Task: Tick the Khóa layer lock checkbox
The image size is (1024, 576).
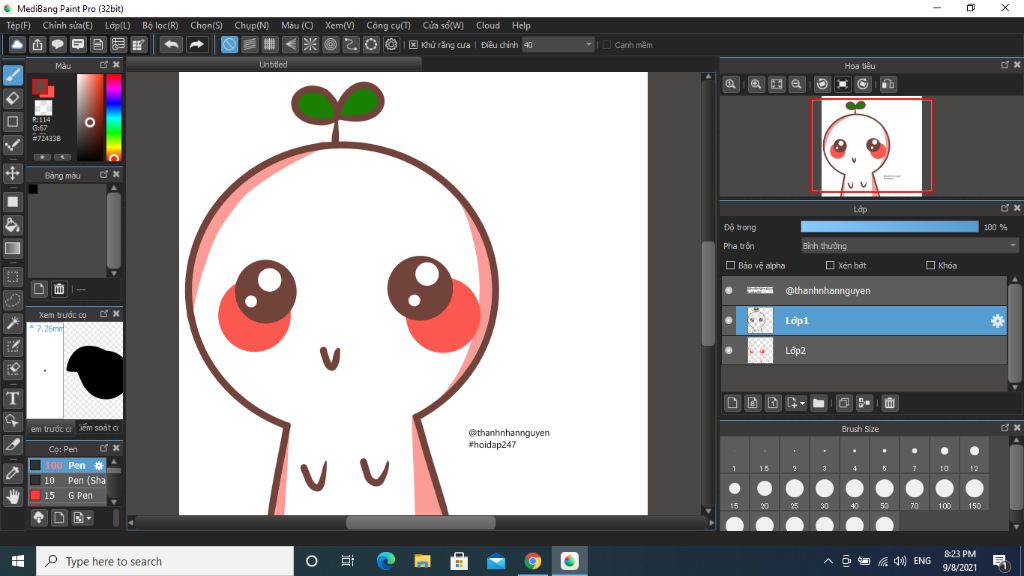Action: [931, 266]
